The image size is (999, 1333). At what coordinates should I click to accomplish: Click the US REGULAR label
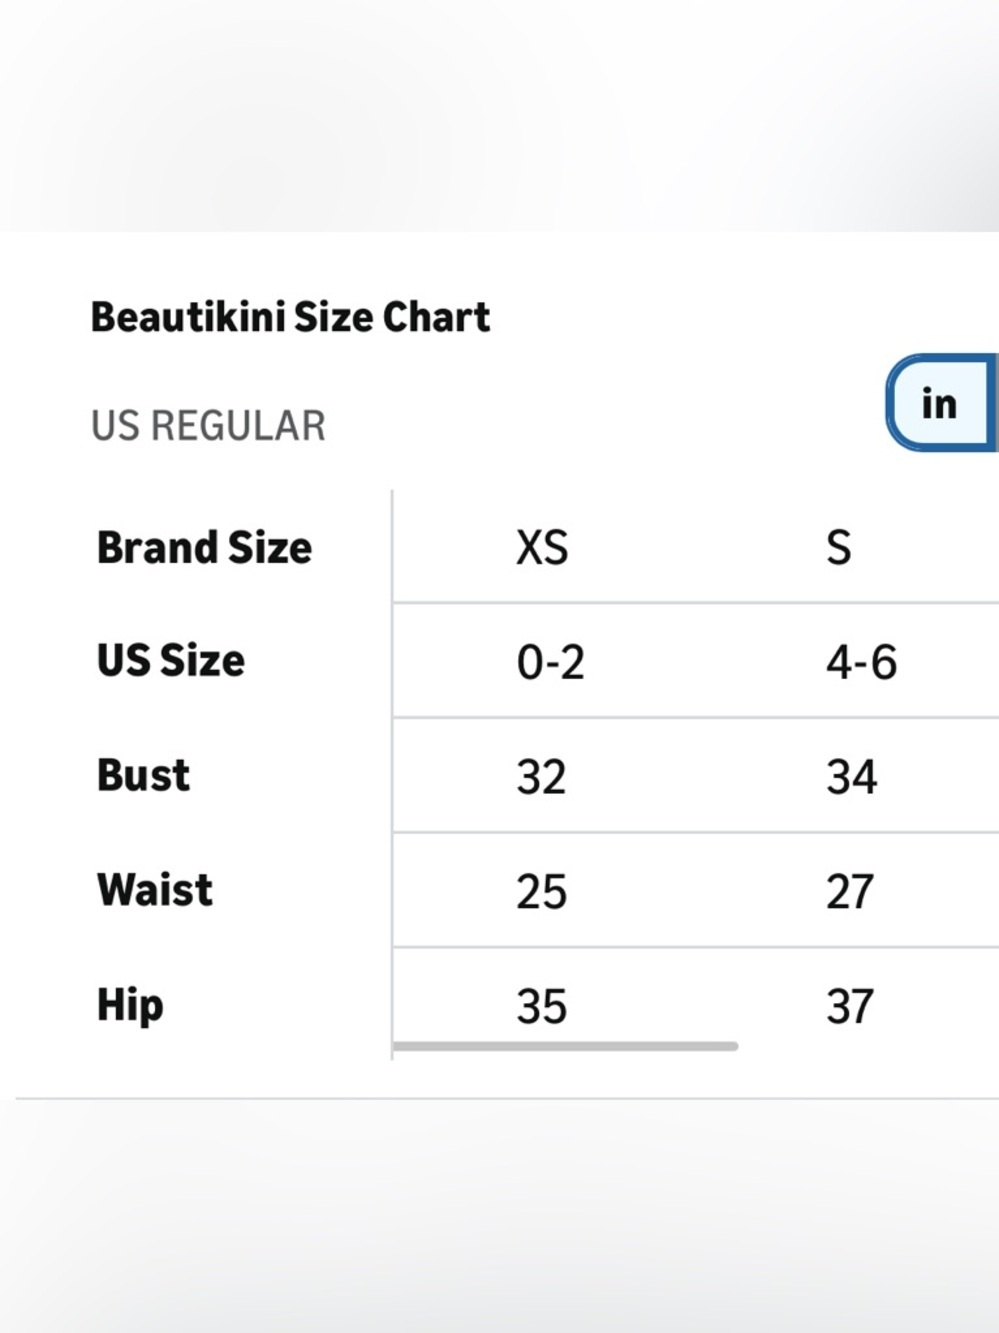click(x=208, y=426)
